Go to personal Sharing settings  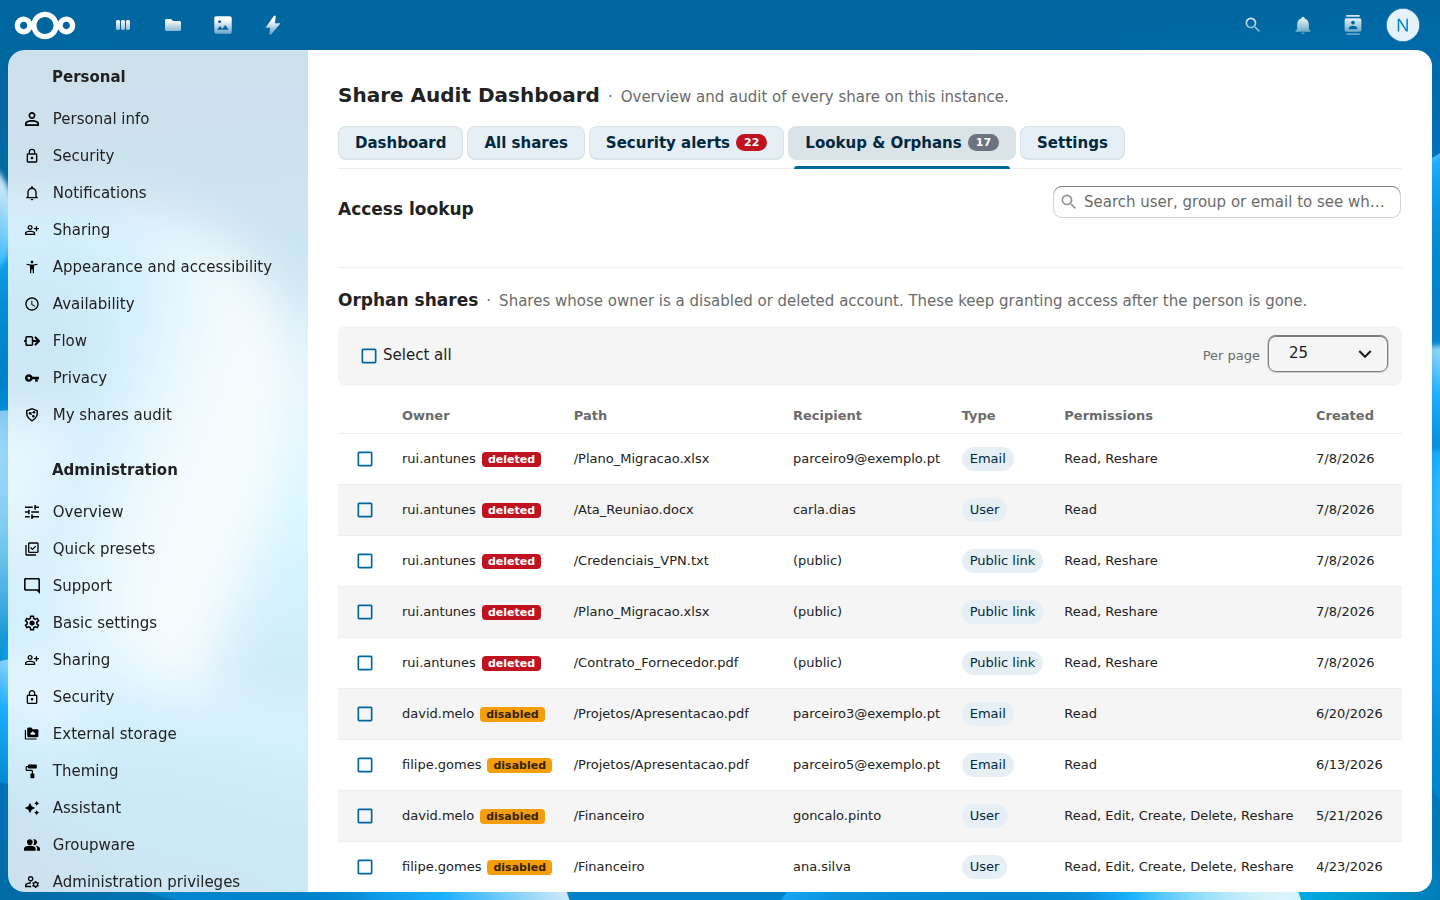[x=158, y=230]
